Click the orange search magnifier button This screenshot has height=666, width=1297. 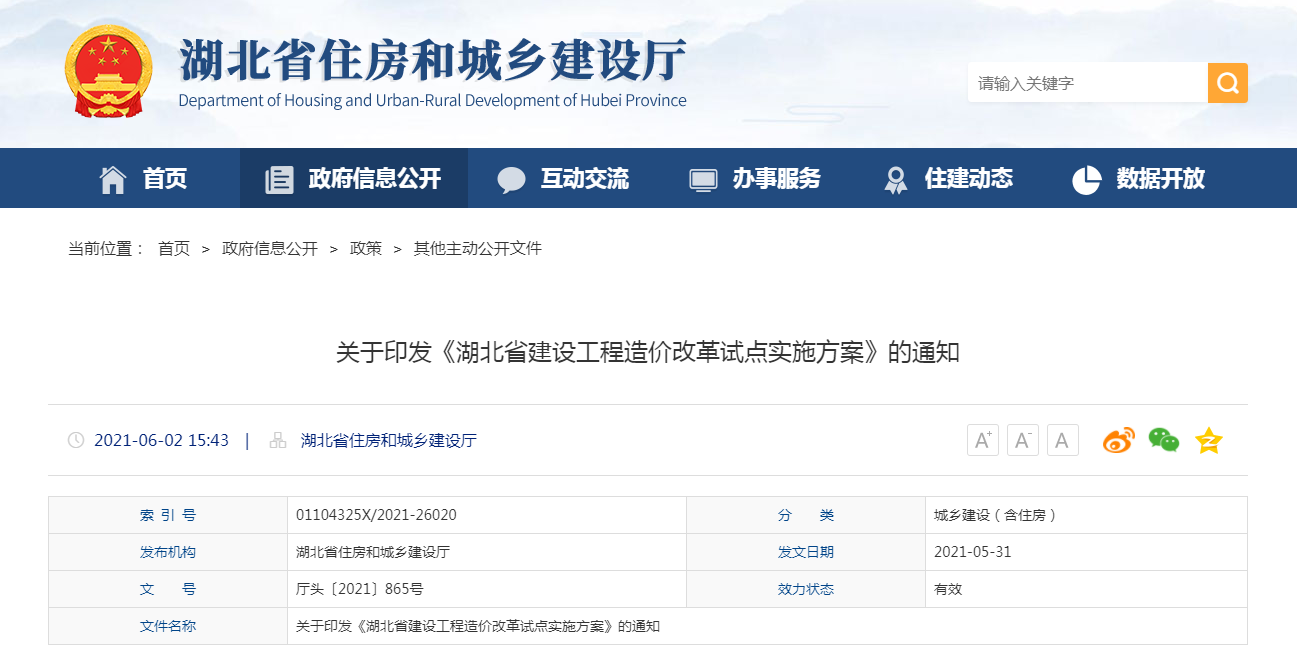point(1227,83)
